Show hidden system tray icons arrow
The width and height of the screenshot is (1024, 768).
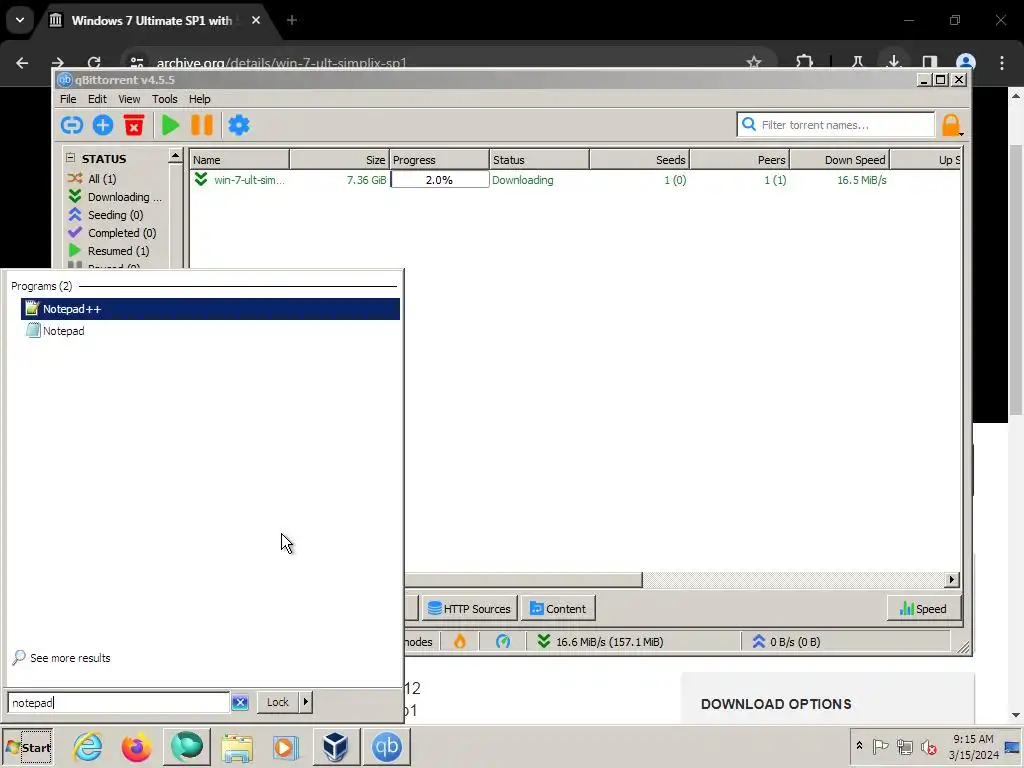pyautogui.click(x=859, y=746)
